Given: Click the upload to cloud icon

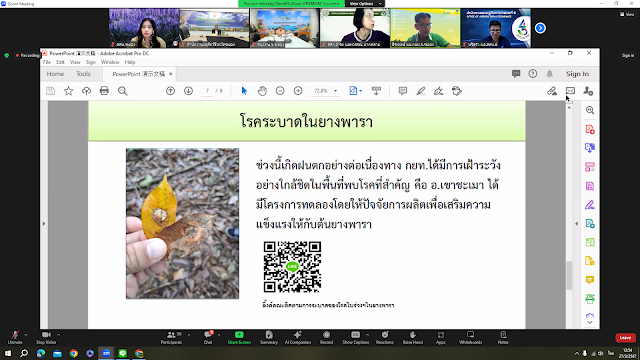Looking at the screenshot, I should [x=87, y=91].
